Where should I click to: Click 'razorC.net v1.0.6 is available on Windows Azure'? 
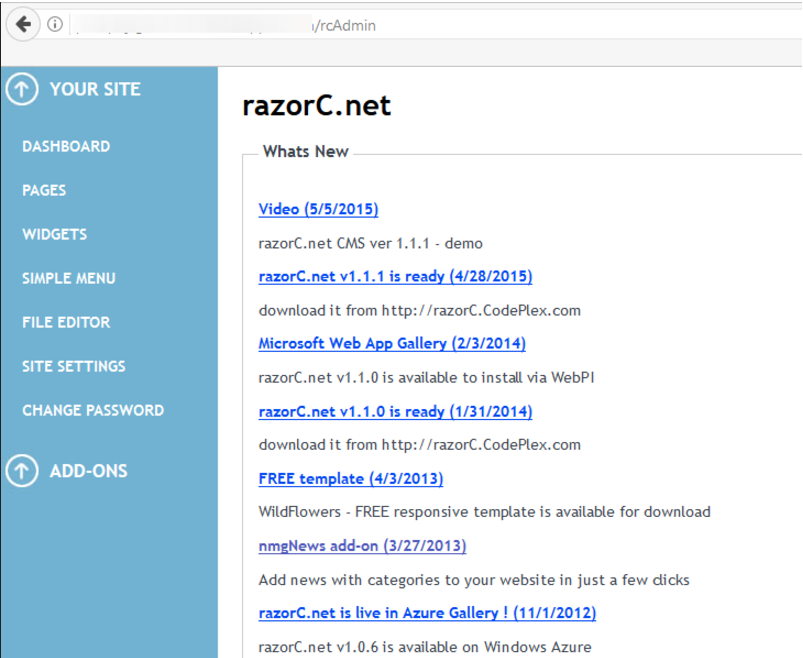tap(425, 647)
